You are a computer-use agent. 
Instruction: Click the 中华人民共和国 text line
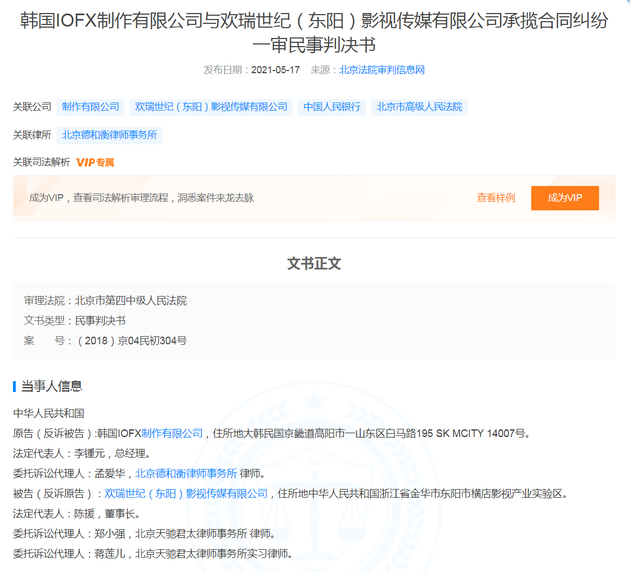click(49, 413)
